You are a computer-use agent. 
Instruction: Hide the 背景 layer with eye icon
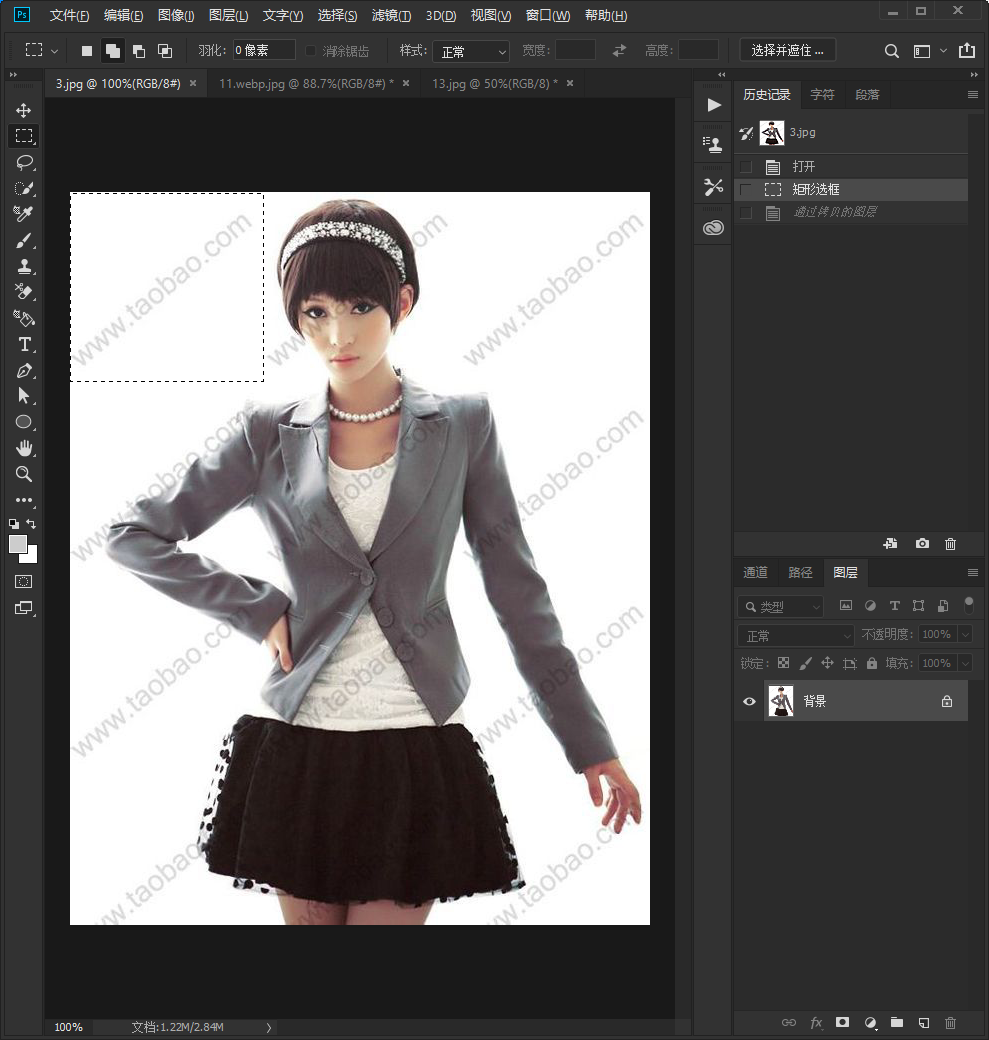point(750,701)
